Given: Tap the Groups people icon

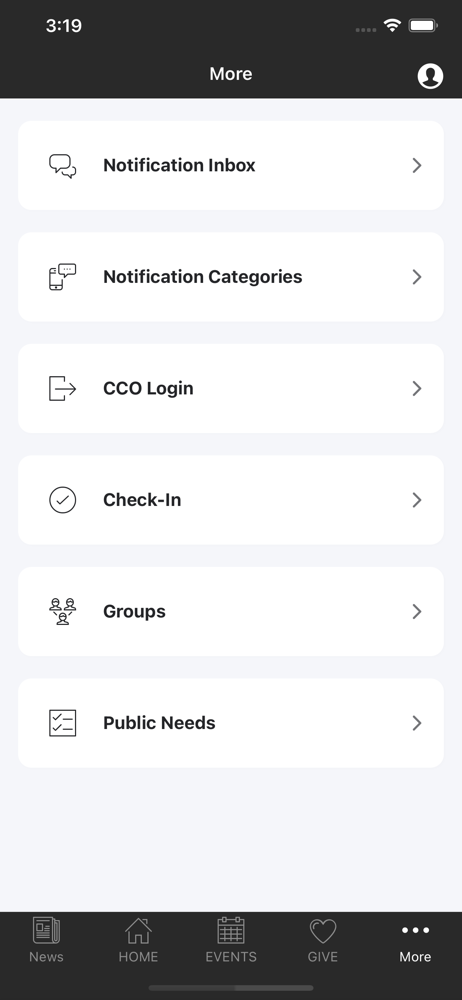Looking at the screenshot, I should click(63, 612).
